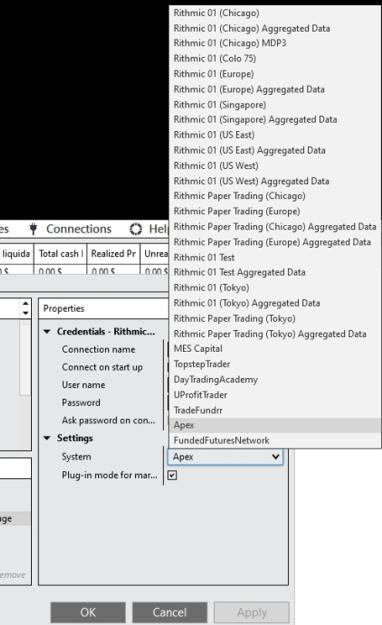Click the Password property row
This screenshot has width=382, height=625.
point(81,403)
